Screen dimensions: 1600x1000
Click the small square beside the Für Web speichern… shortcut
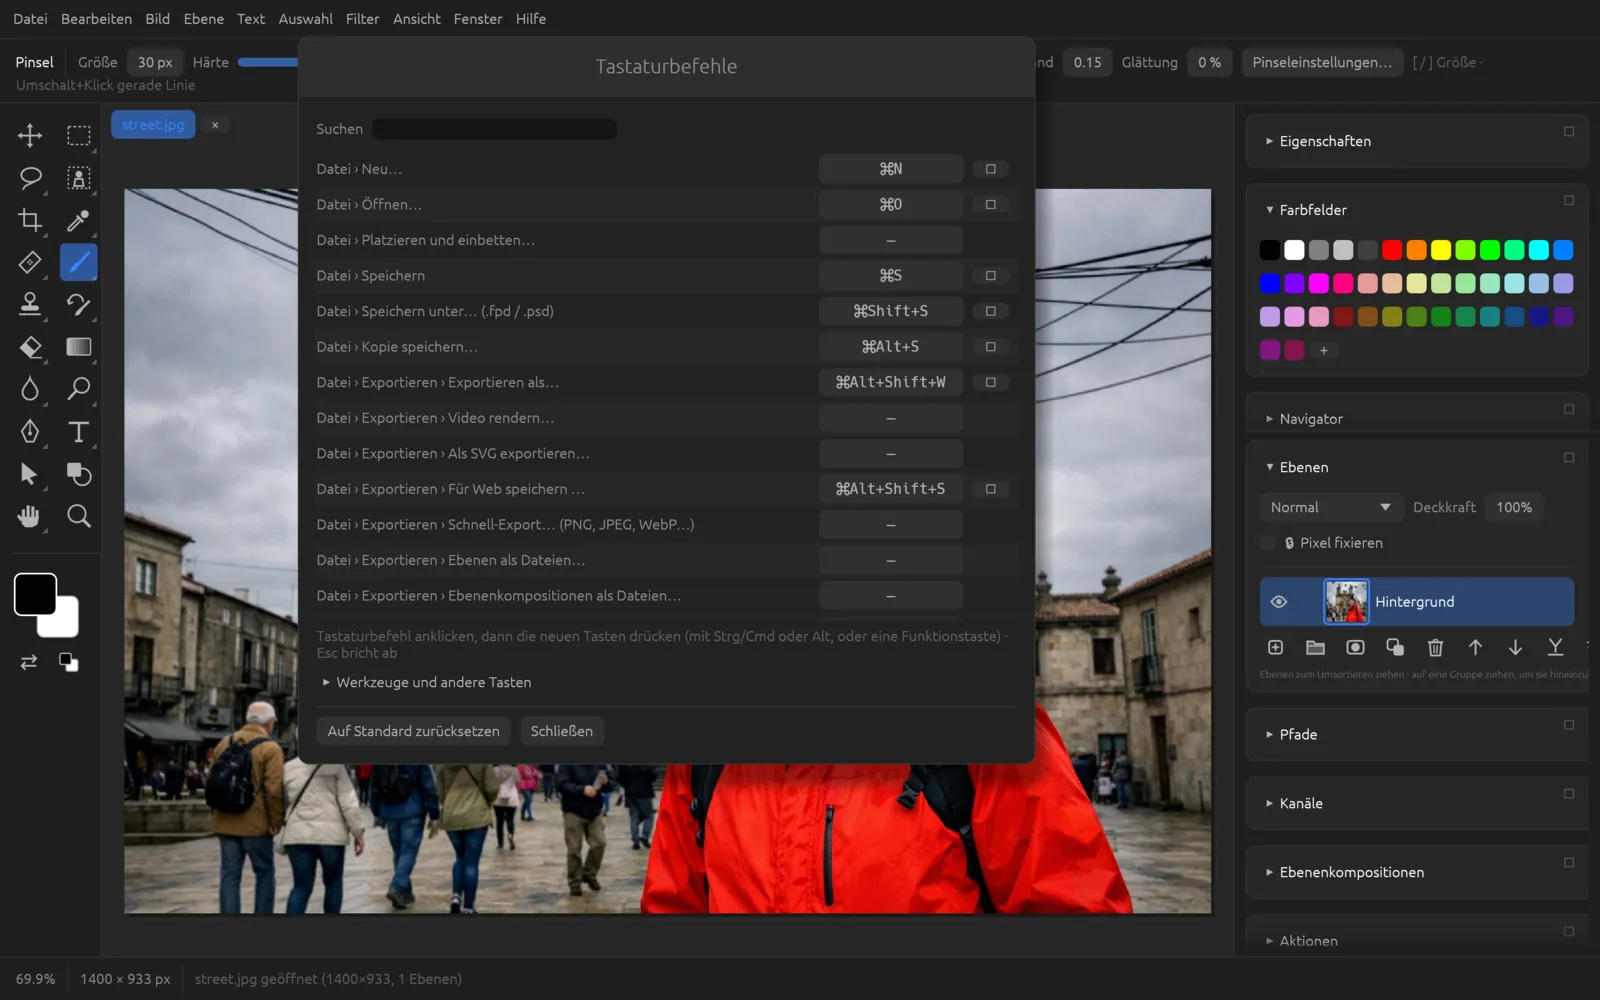[991, 489]
